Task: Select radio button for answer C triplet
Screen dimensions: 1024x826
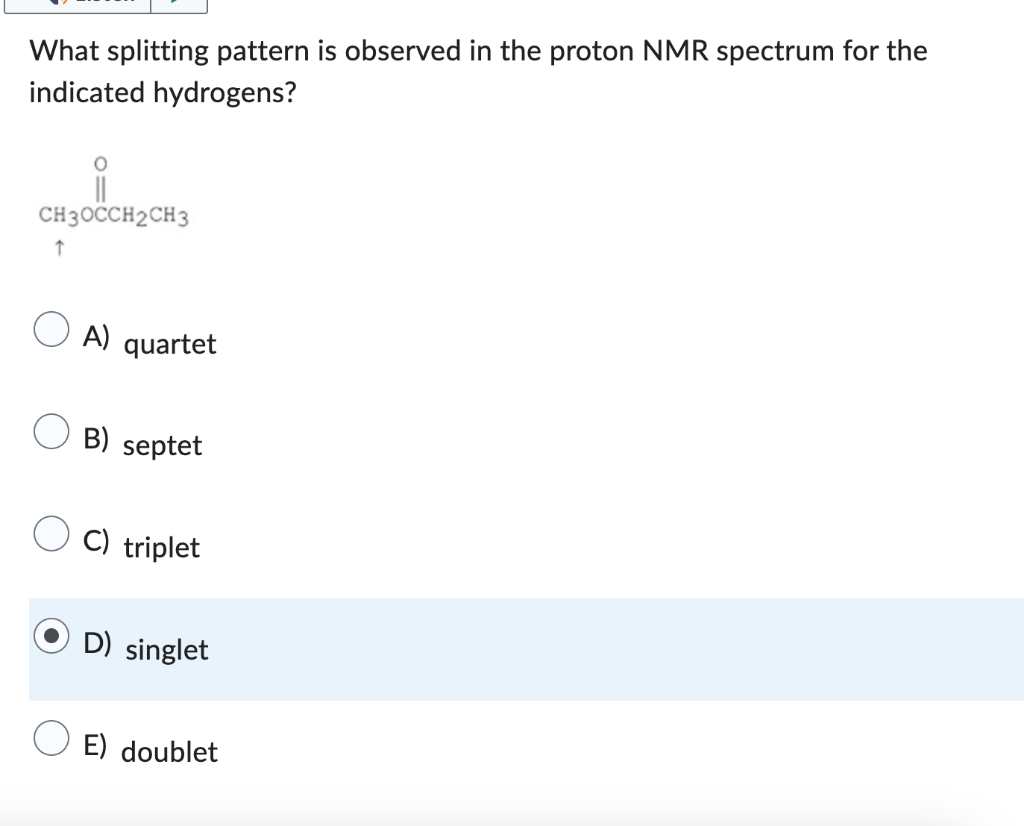Action: click(50, 535)
